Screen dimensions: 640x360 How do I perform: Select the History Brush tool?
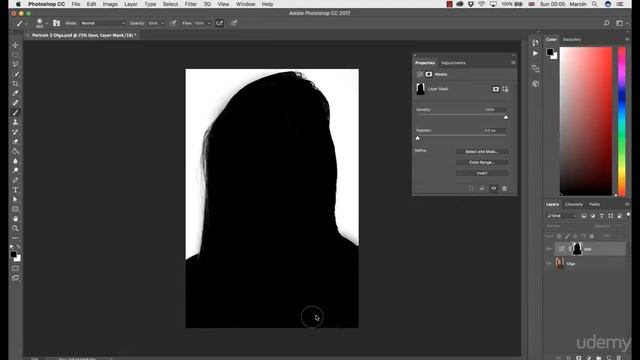(x=16, y=132)
